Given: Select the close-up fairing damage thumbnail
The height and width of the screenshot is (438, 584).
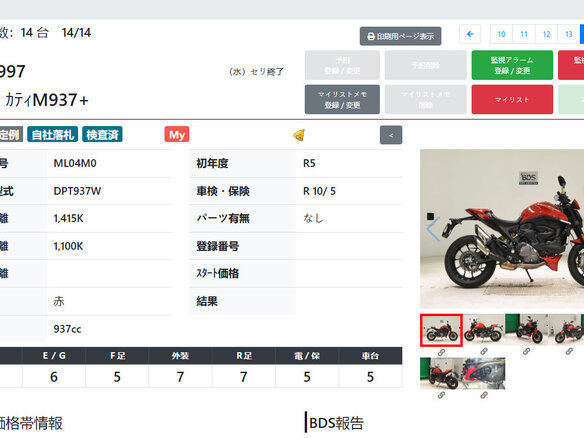Looking at the screenshot, I should click(x=484, y=374).
